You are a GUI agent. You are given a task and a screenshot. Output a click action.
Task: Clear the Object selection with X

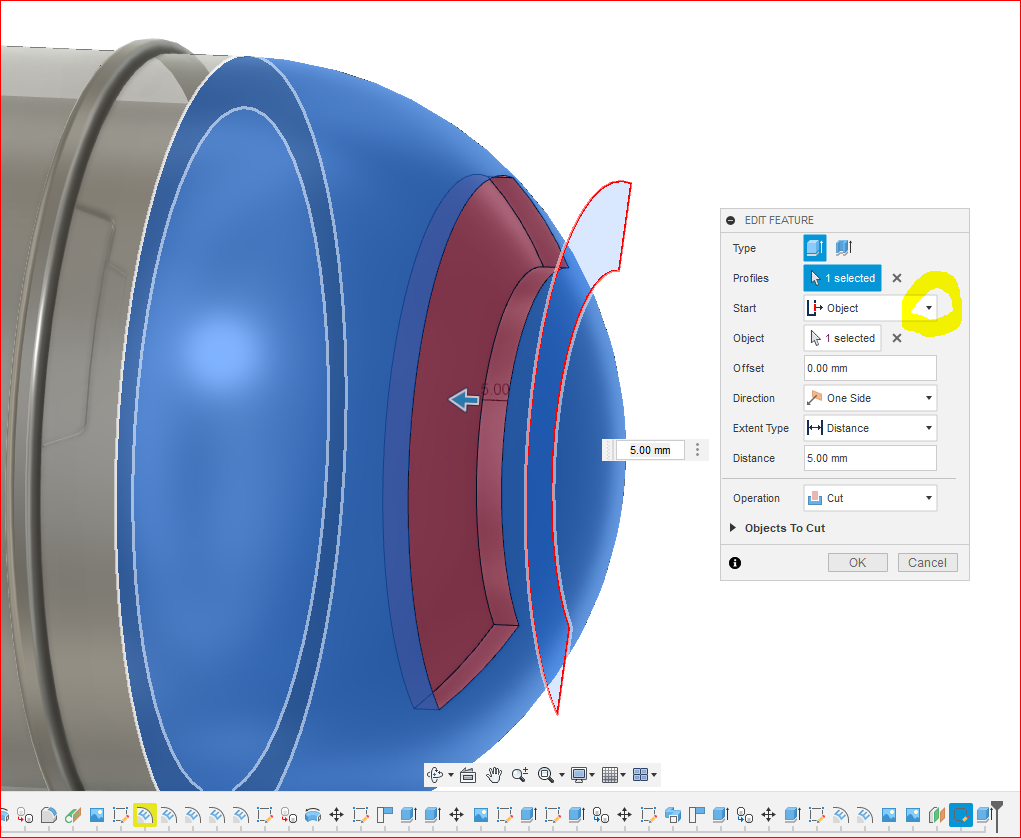897,338
